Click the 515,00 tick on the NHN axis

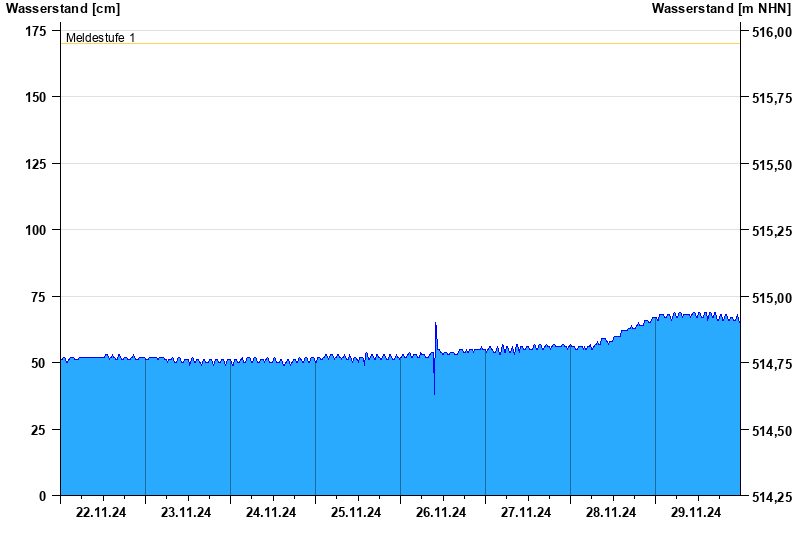pyautogui.click(x=771, y=298)
